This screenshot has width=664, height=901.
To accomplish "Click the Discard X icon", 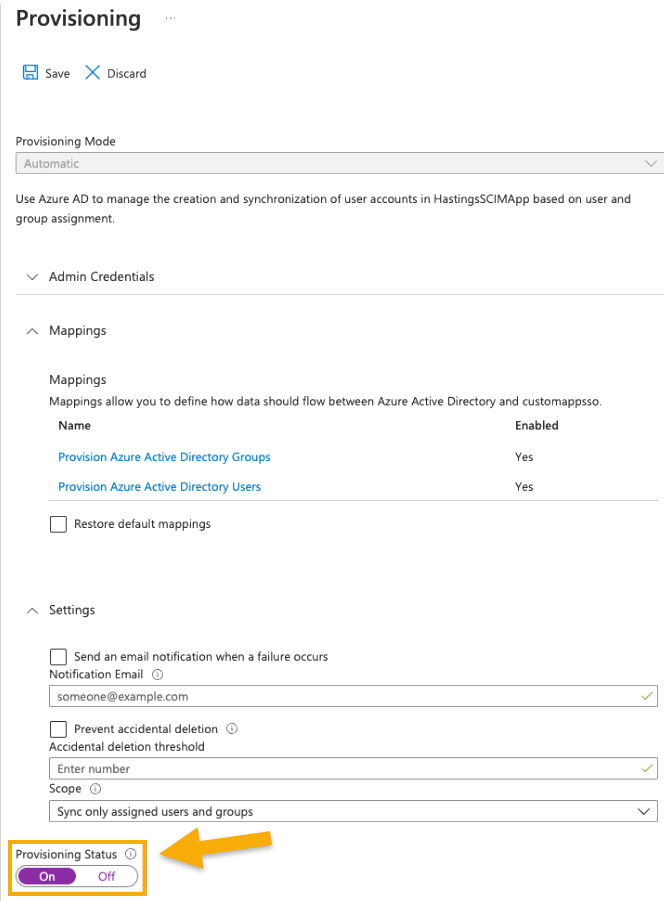I will point(92,73).
